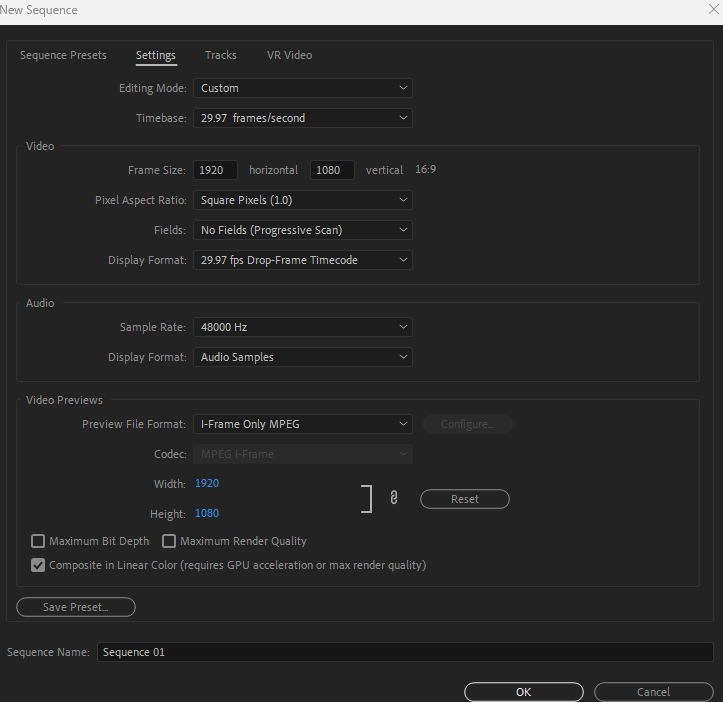This screenshot has width=723, height=702.
Task: Click the Reset preview size button
Action: pyautogui.click(x=465, y=499)
